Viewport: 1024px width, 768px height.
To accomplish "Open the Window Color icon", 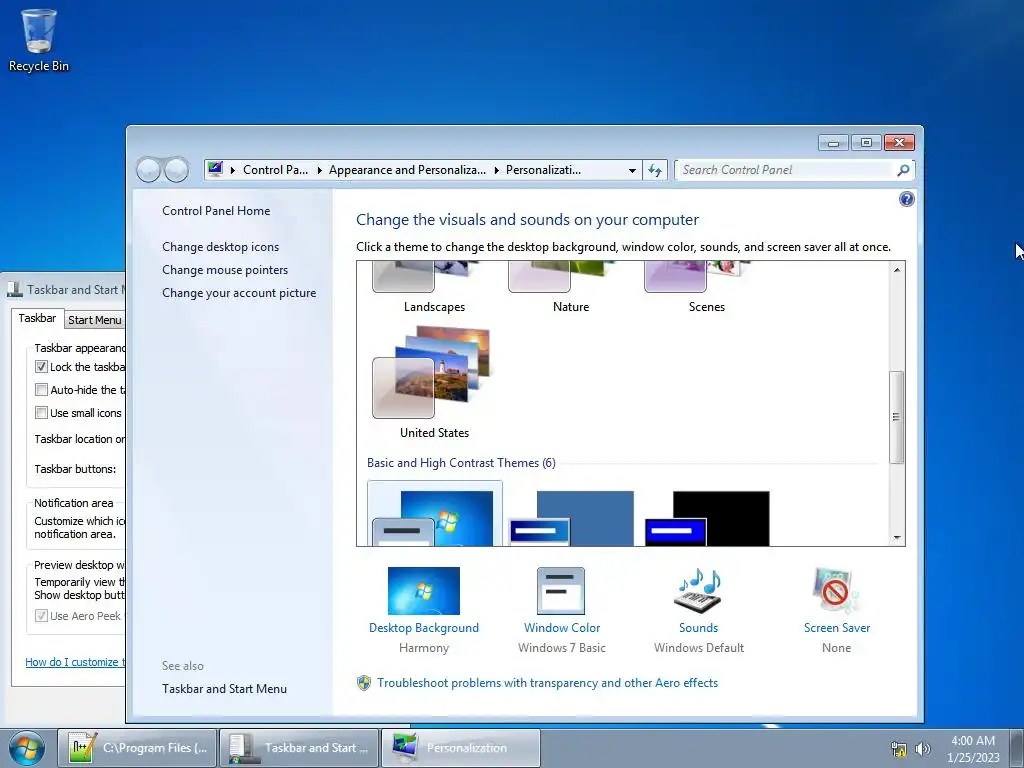I will [561, 590].
